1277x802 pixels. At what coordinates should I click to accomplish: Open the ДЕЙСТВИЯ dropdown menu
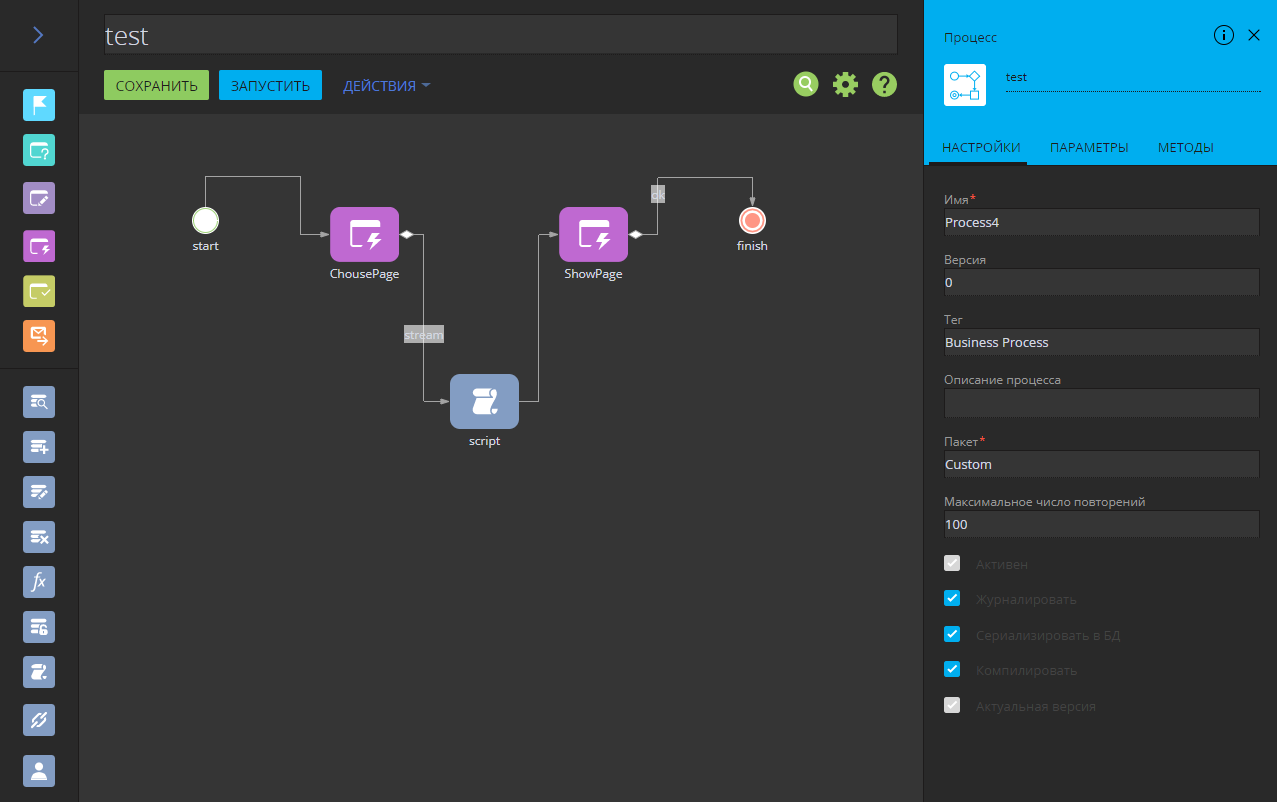386,86
